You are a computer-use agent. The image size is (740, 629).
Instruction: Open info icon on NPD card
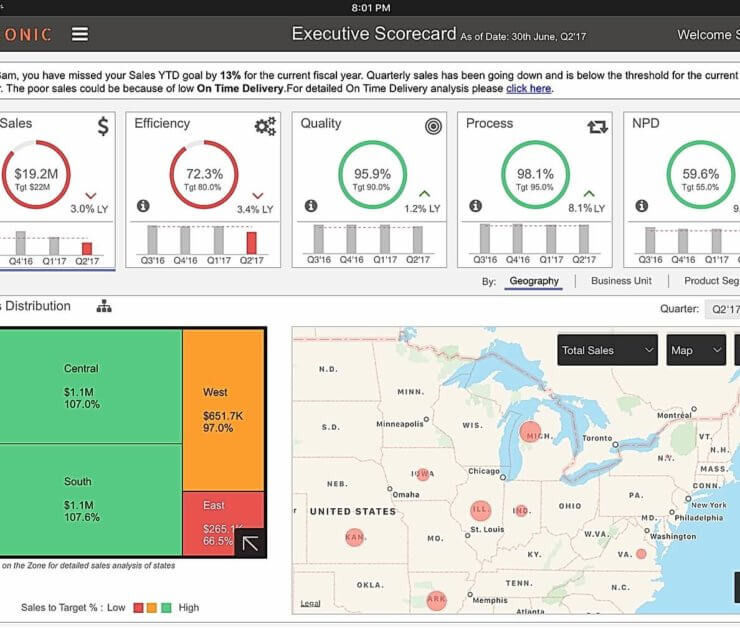(642, 206)
